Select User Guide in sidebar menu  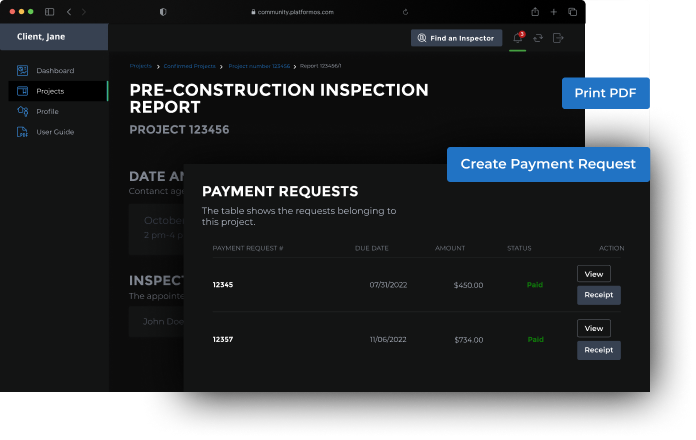click(x=55, y=132)
